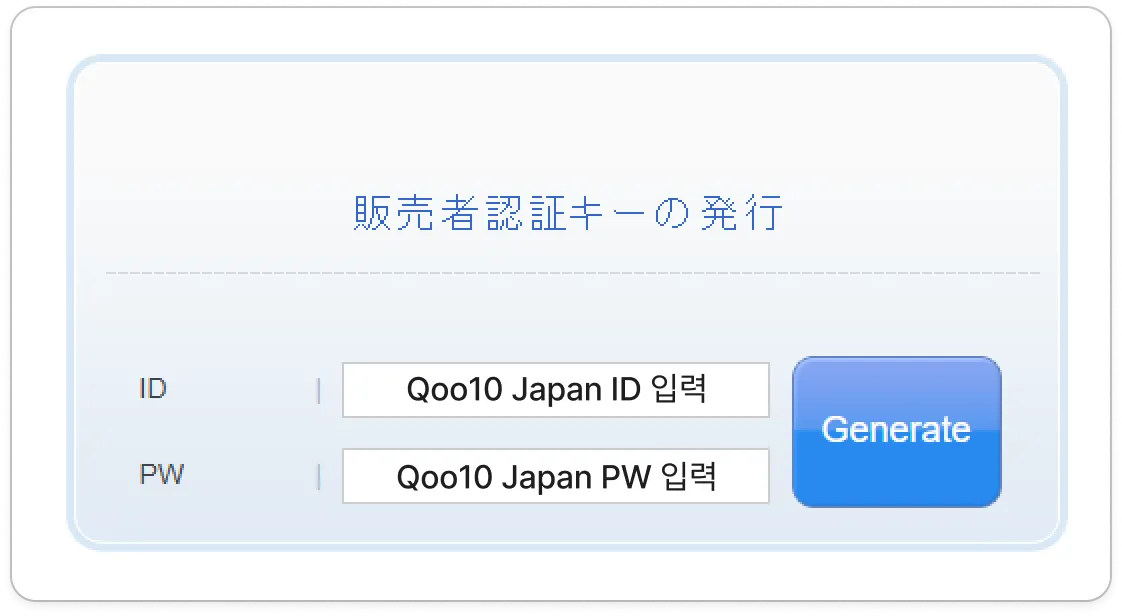Click the blue Generate button
Screen dimensions: 1122x616
tap(897, 432)
